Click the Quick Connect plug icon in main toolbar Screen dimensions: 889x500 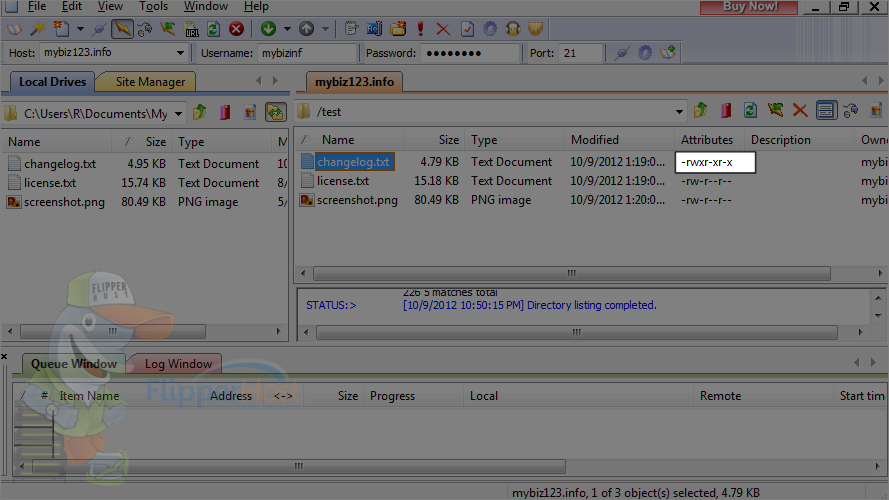tap(99, 28)
